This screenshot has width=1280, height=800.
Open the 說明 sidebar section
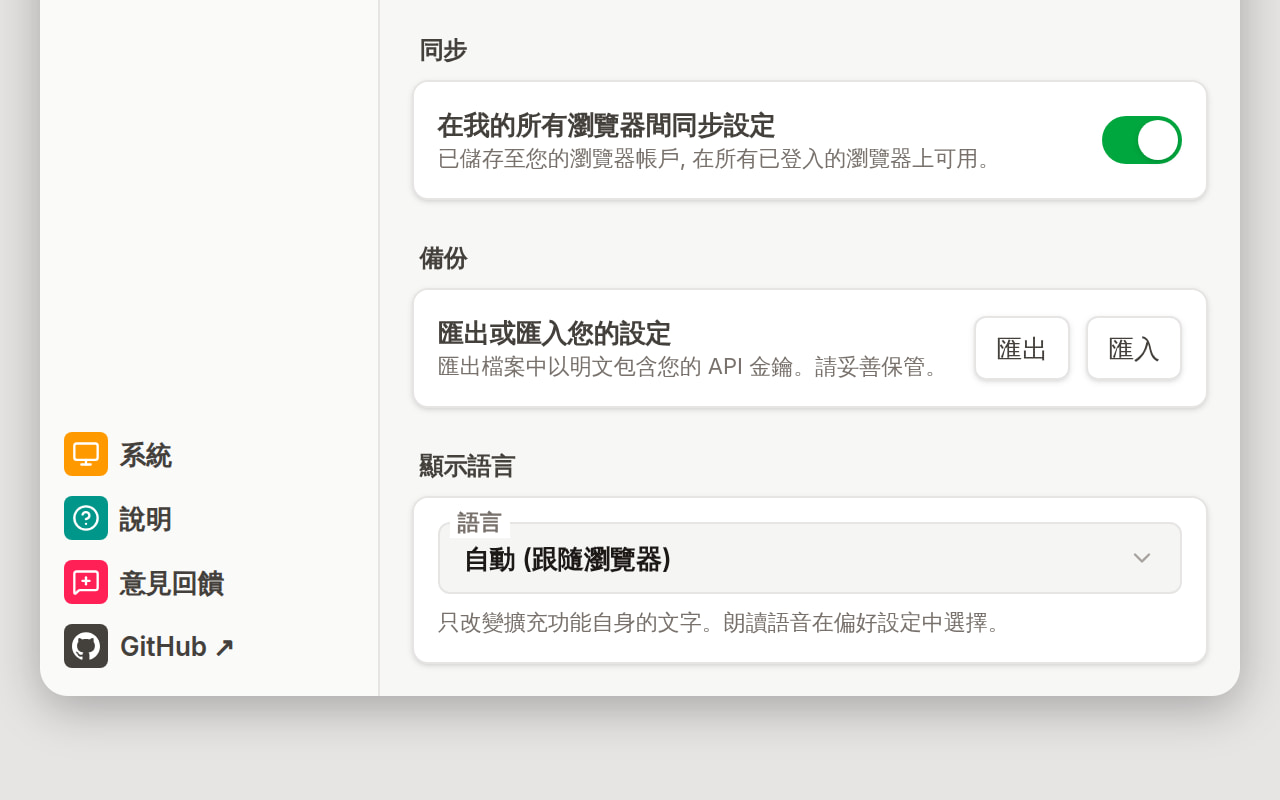point(145,519)
